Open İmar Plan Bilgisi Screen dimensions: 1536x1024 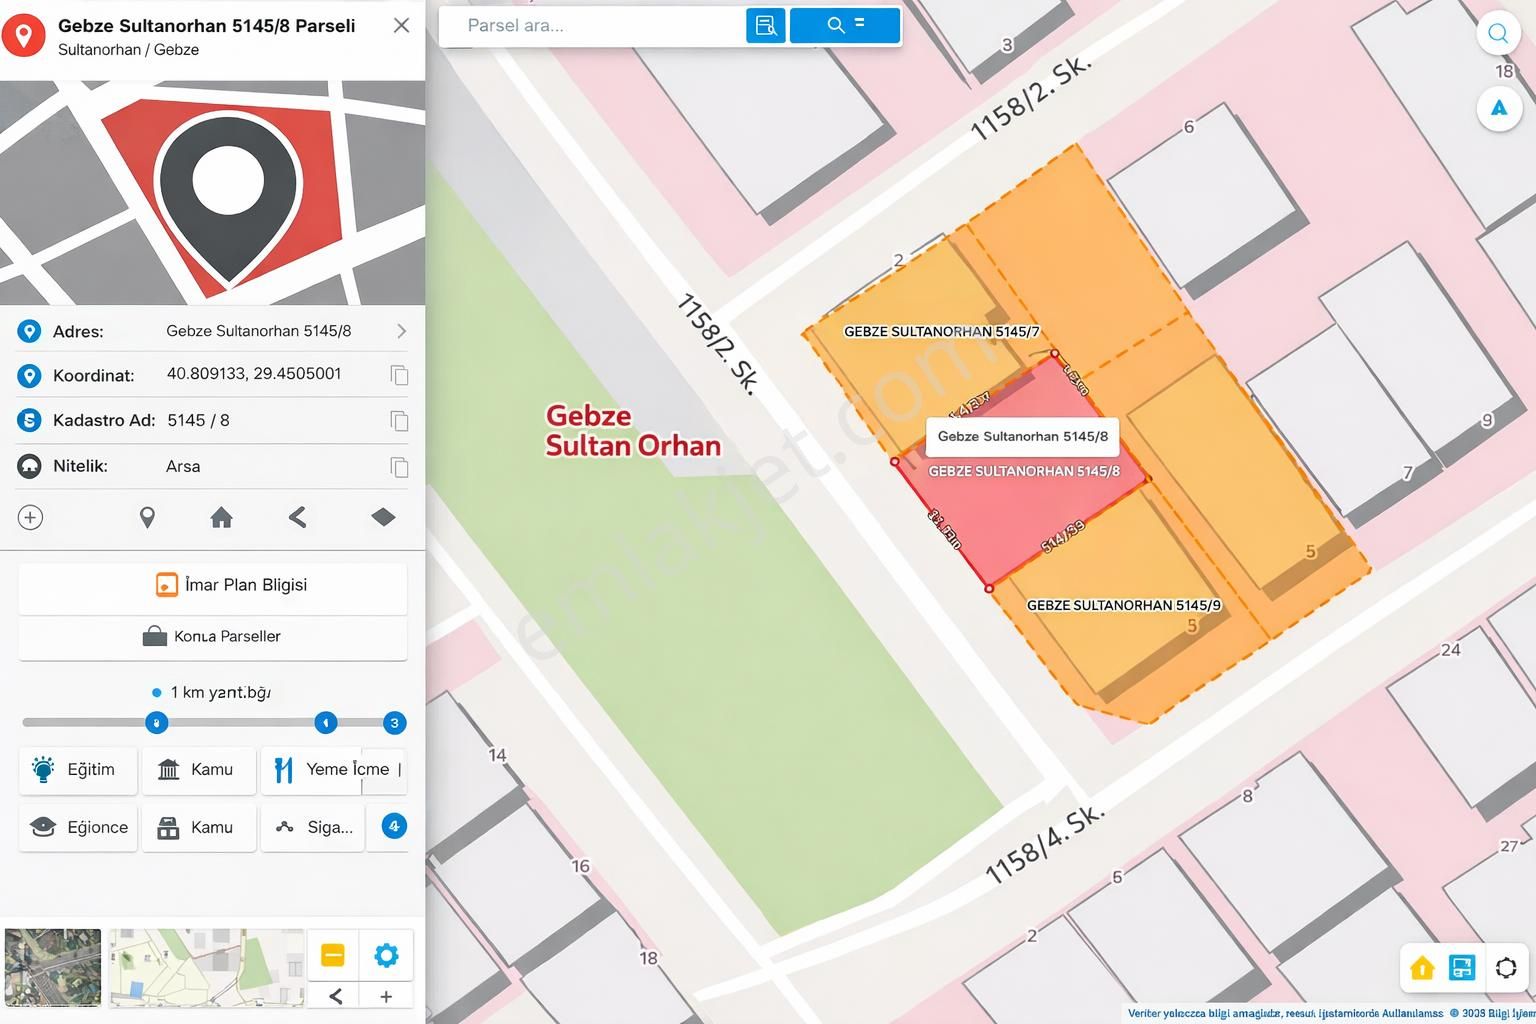click(213, 585)
